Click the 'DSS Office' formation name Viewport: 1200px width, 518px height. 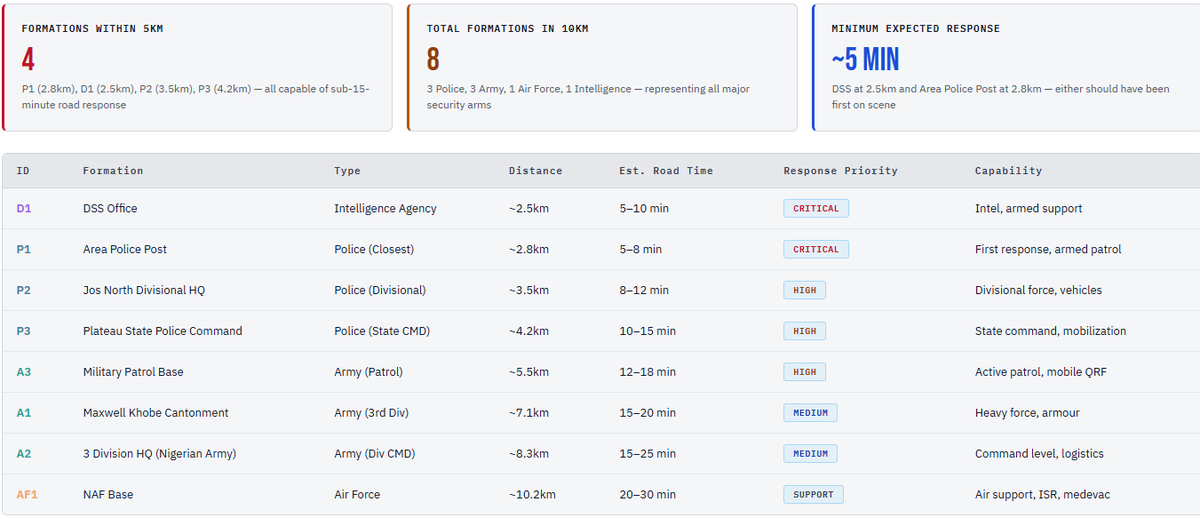110,208
